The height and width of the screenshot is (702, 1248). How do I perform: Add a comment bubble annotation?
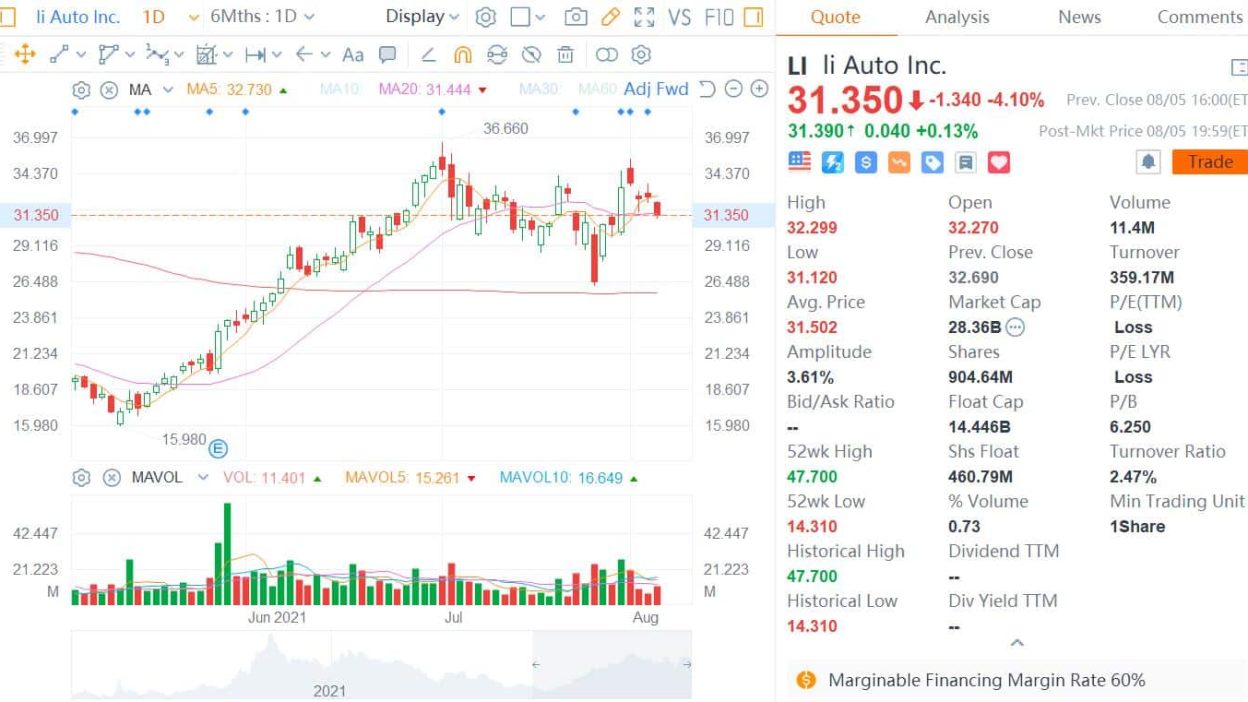tap(388, 55)
